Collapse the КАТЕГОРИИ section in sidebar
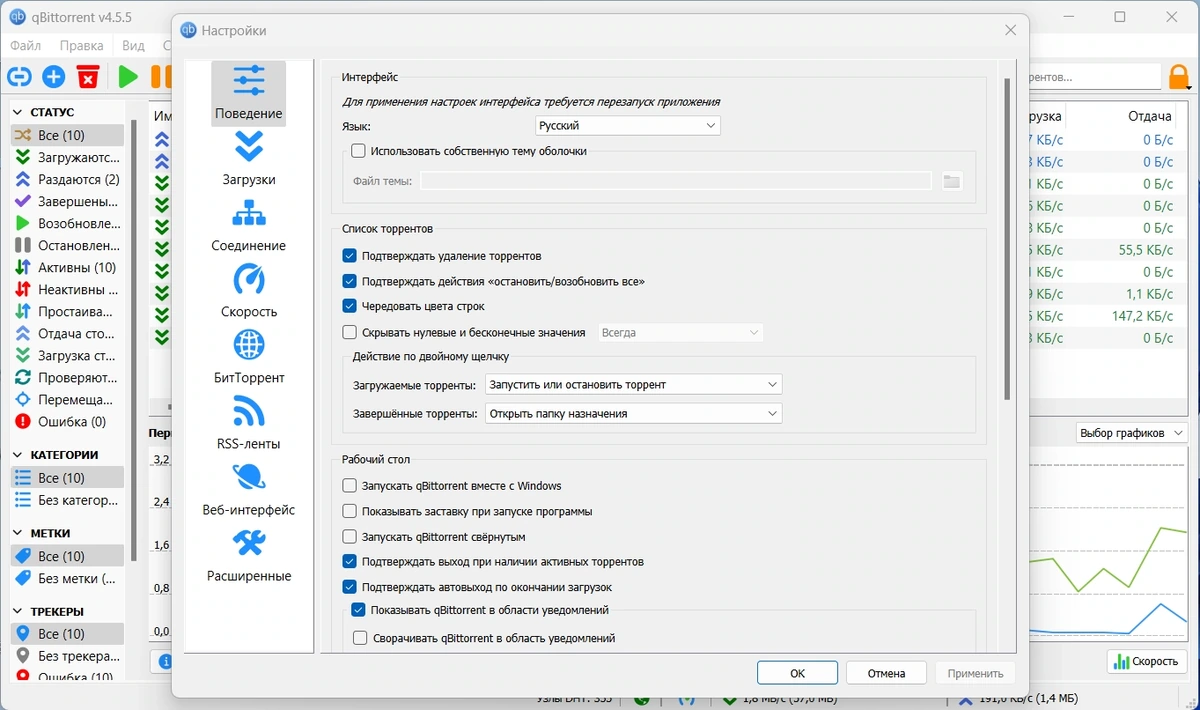Screen dimensions: 1200x710 pyautogui.click(x=19, y=455)
